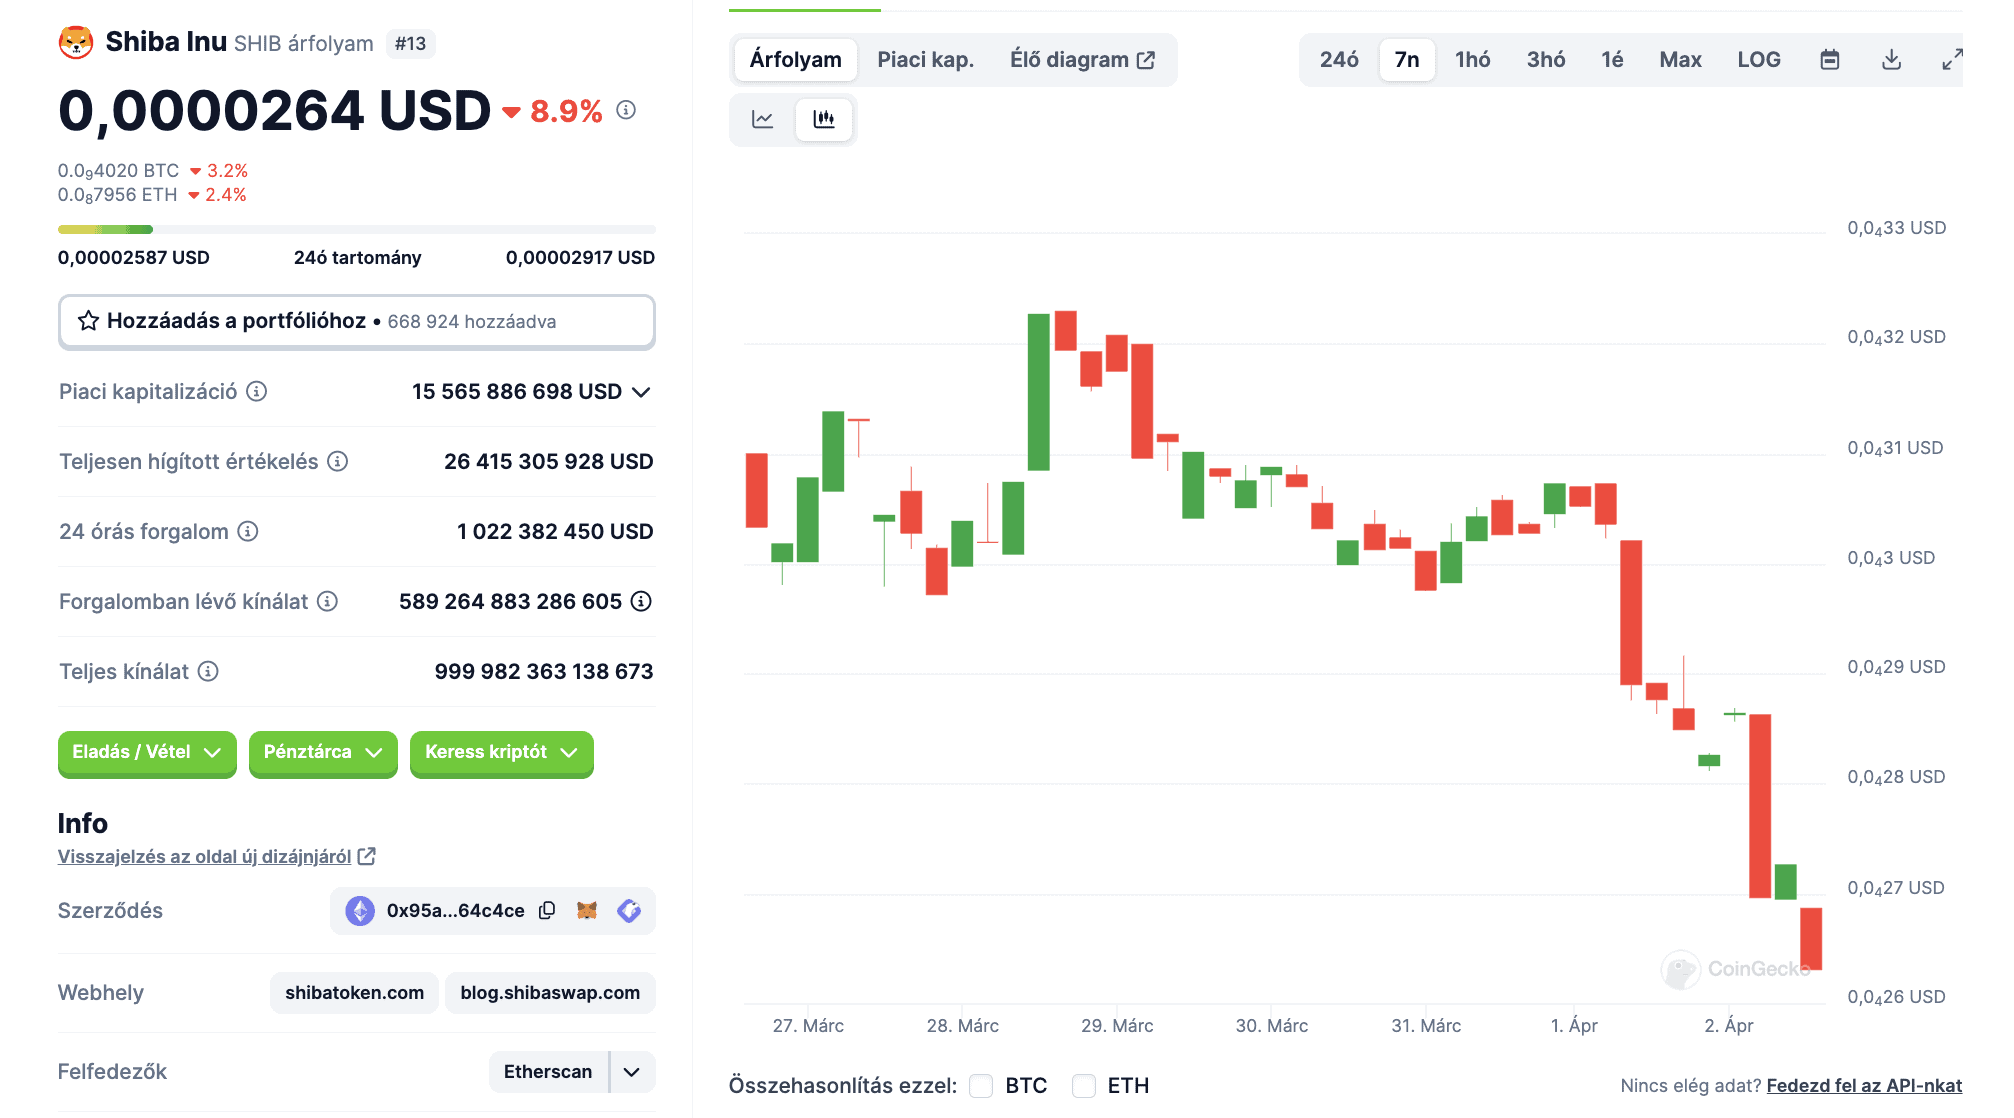Click the 0.0₈7956 ETH price text

117,195
